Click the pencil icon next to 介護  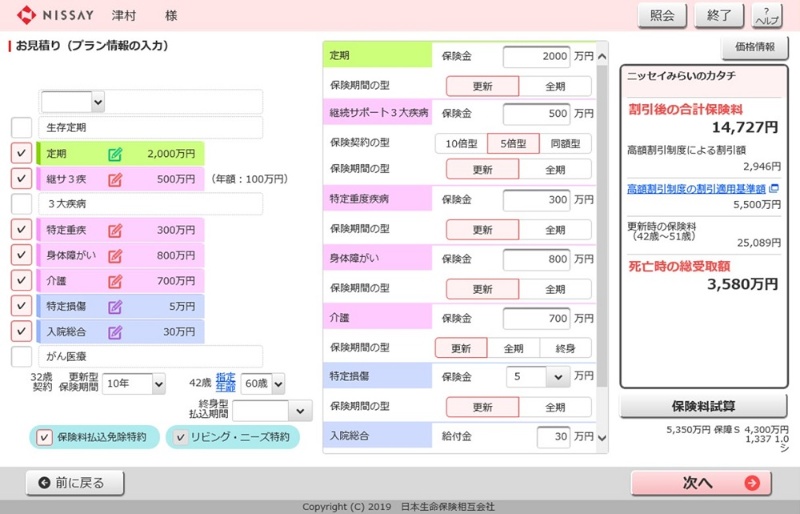point(115,281)
